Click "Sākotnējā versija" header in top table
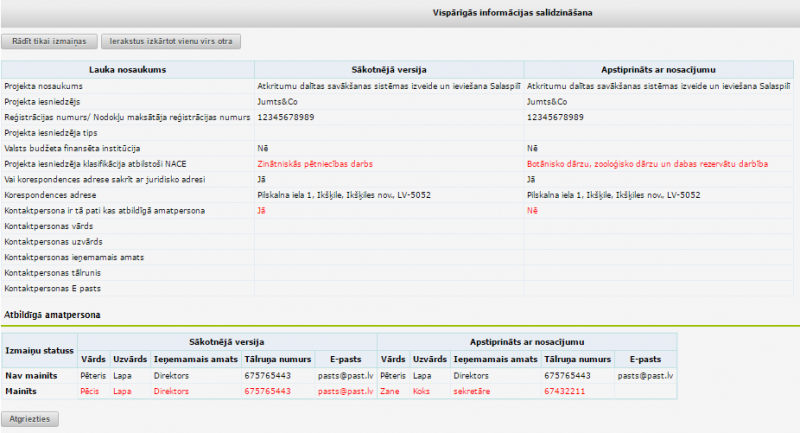Image resolution: width=800 pixels, height=433 pixels. (389, 69)
